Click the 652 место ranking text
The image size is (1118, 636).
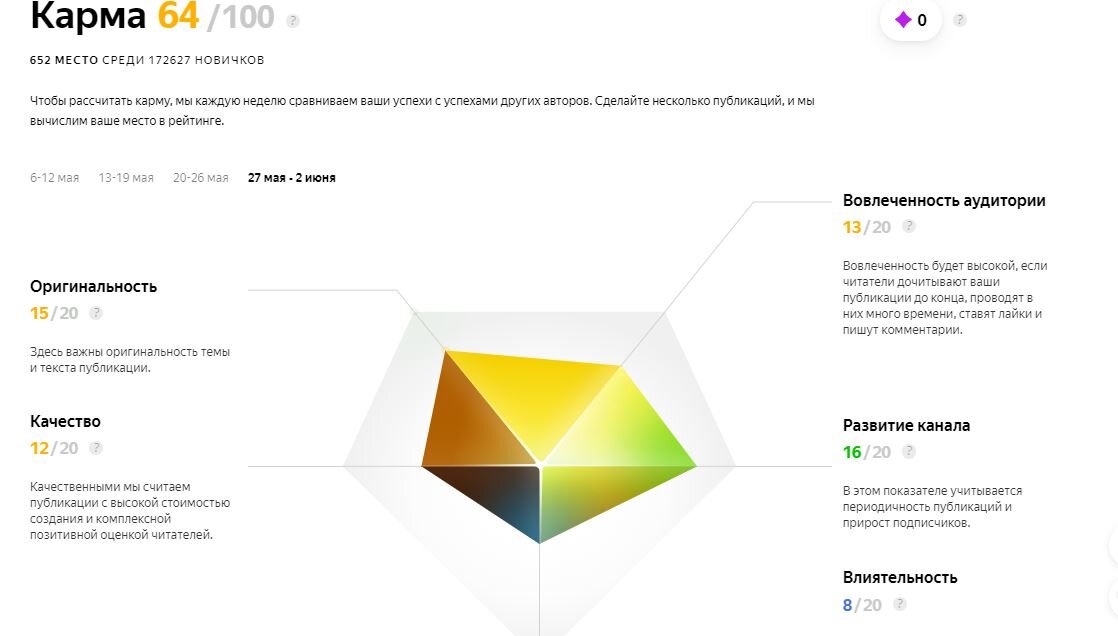coord(64,60)
